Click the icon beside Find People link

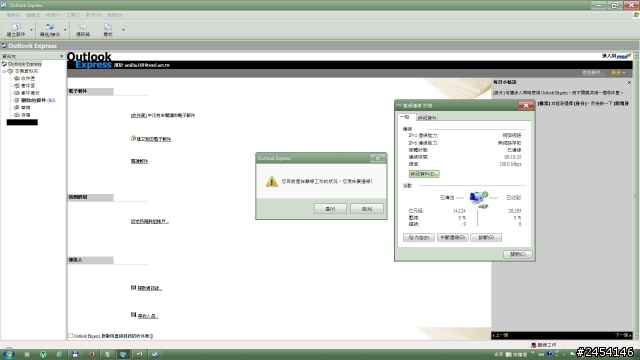click(x=133, y=315)
